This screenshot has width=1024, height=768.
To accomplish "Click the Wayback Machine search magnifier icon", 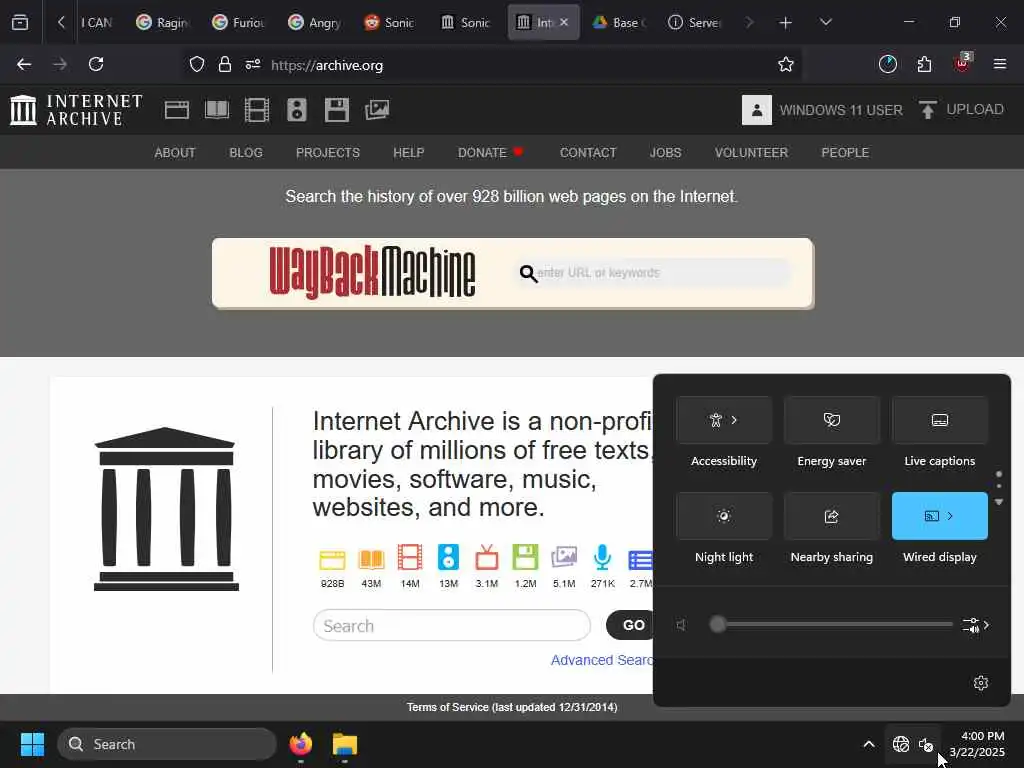I will tap(528, 273).
